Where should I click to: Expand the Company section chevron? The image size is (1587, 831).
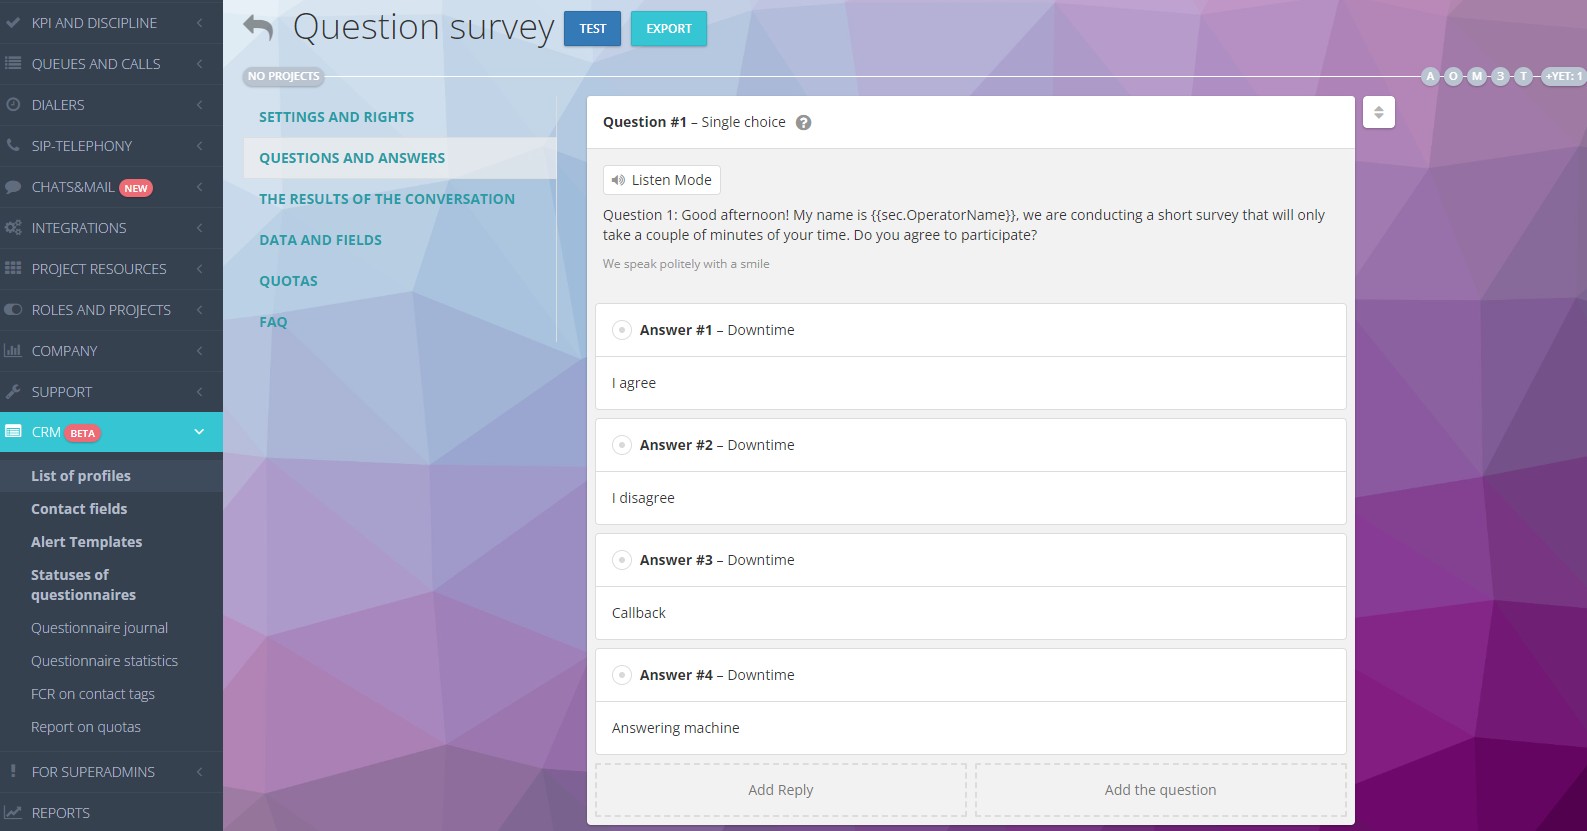click(199, 351)
